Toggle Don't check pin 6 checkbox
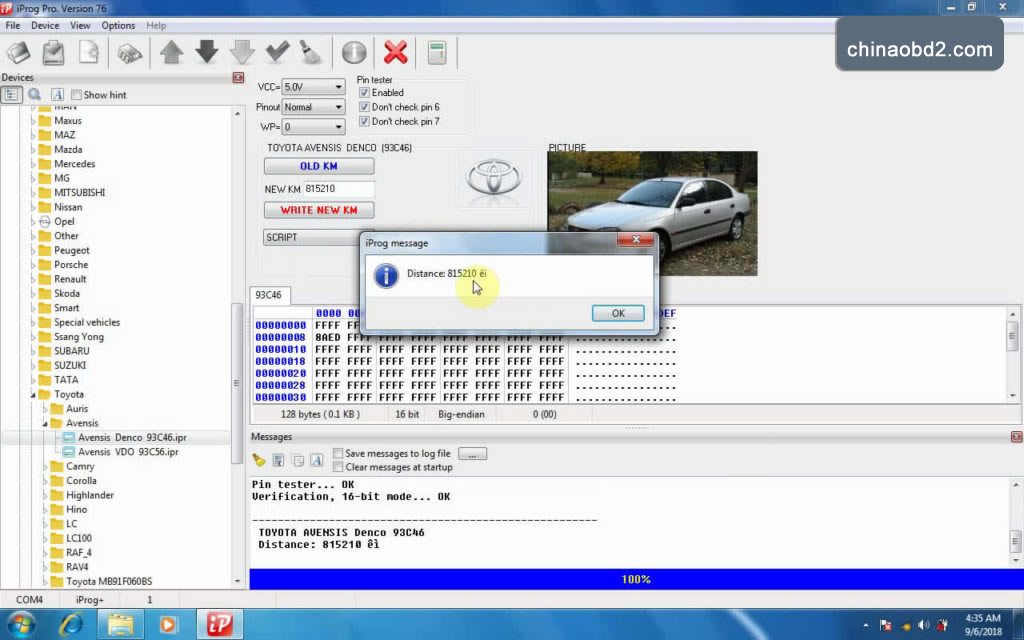Screen dimensions: 1024x640 (364, 107)
